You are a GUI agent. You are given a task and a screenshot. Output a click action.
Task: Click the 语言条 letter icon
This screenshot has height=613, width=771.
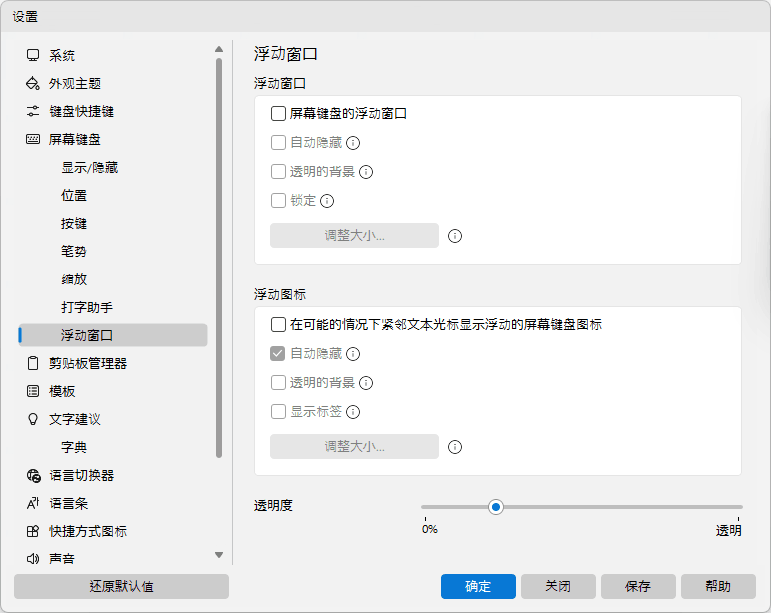[33, 503]
